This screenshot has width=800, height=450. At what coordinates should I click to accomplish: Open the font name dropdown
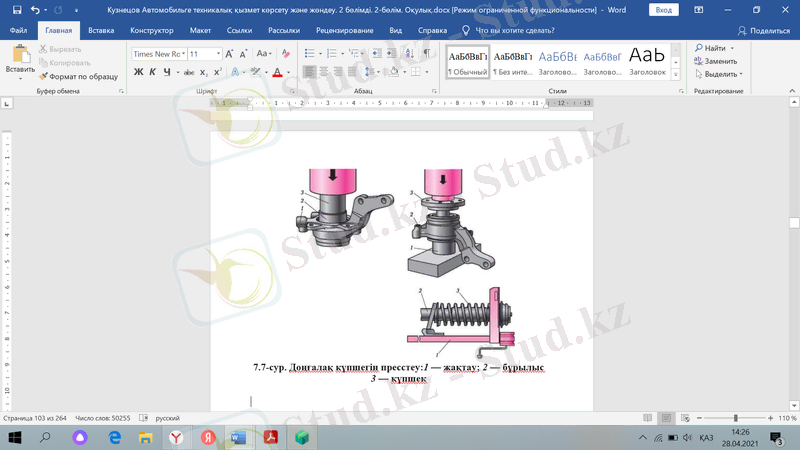[x=184, y=54]
